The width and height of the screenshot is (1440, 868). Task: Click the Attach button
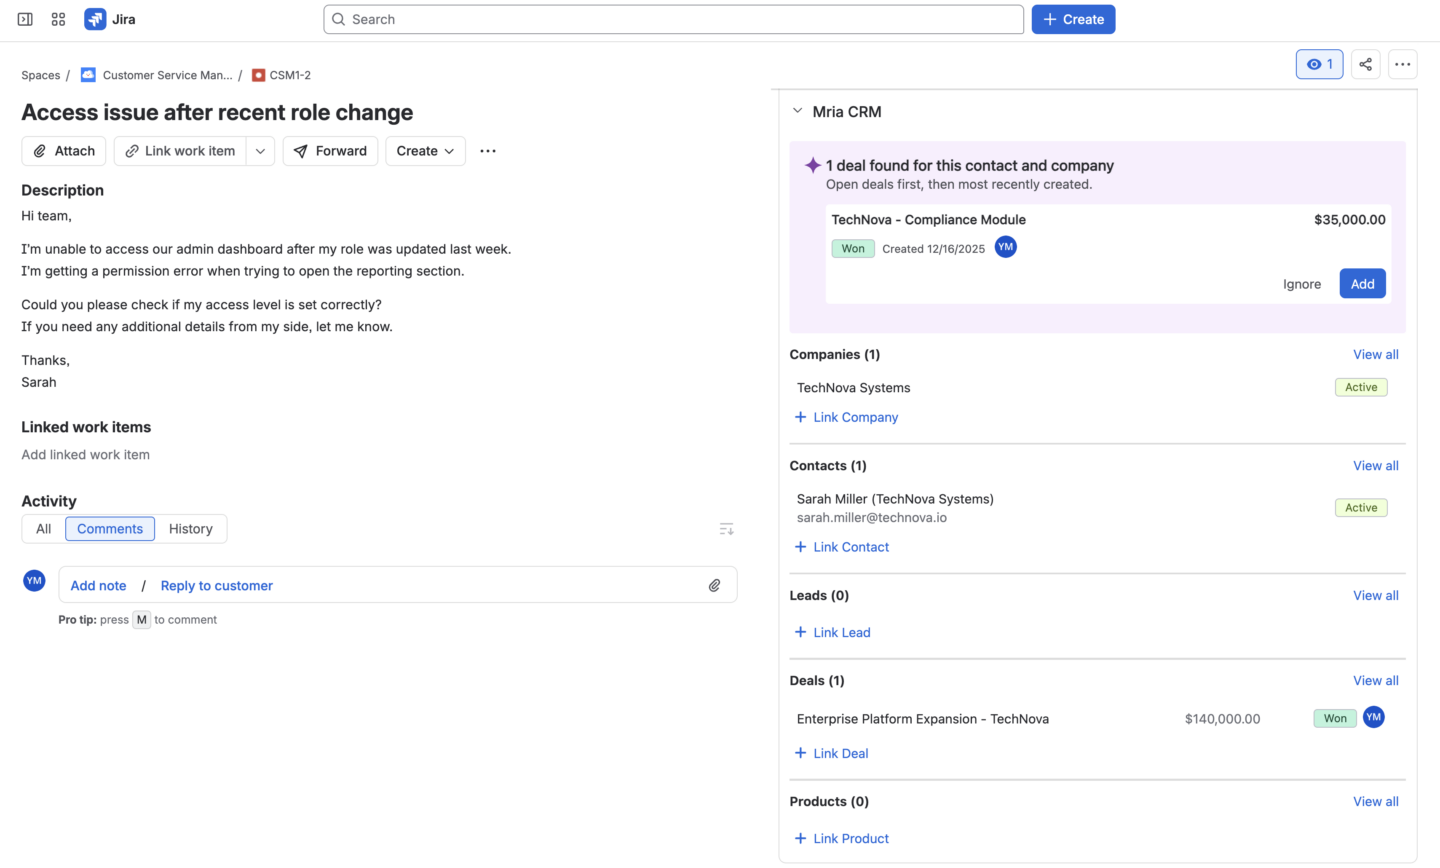64,151
